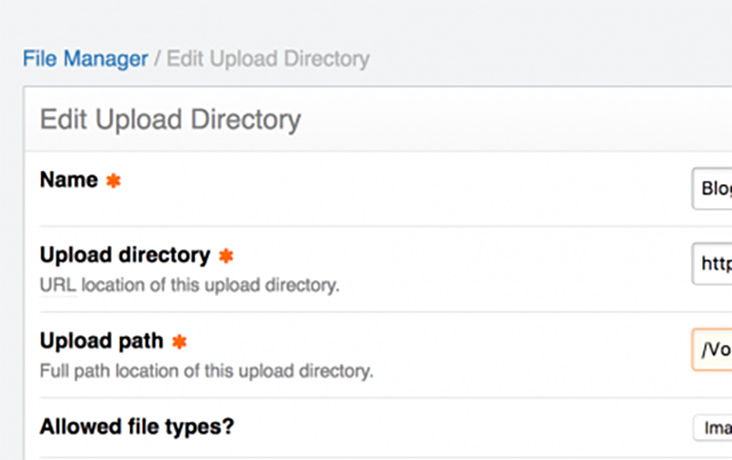Screen dimensions: 732x460
Task: Click the Allowed file types? label
Action: [136, 427]
